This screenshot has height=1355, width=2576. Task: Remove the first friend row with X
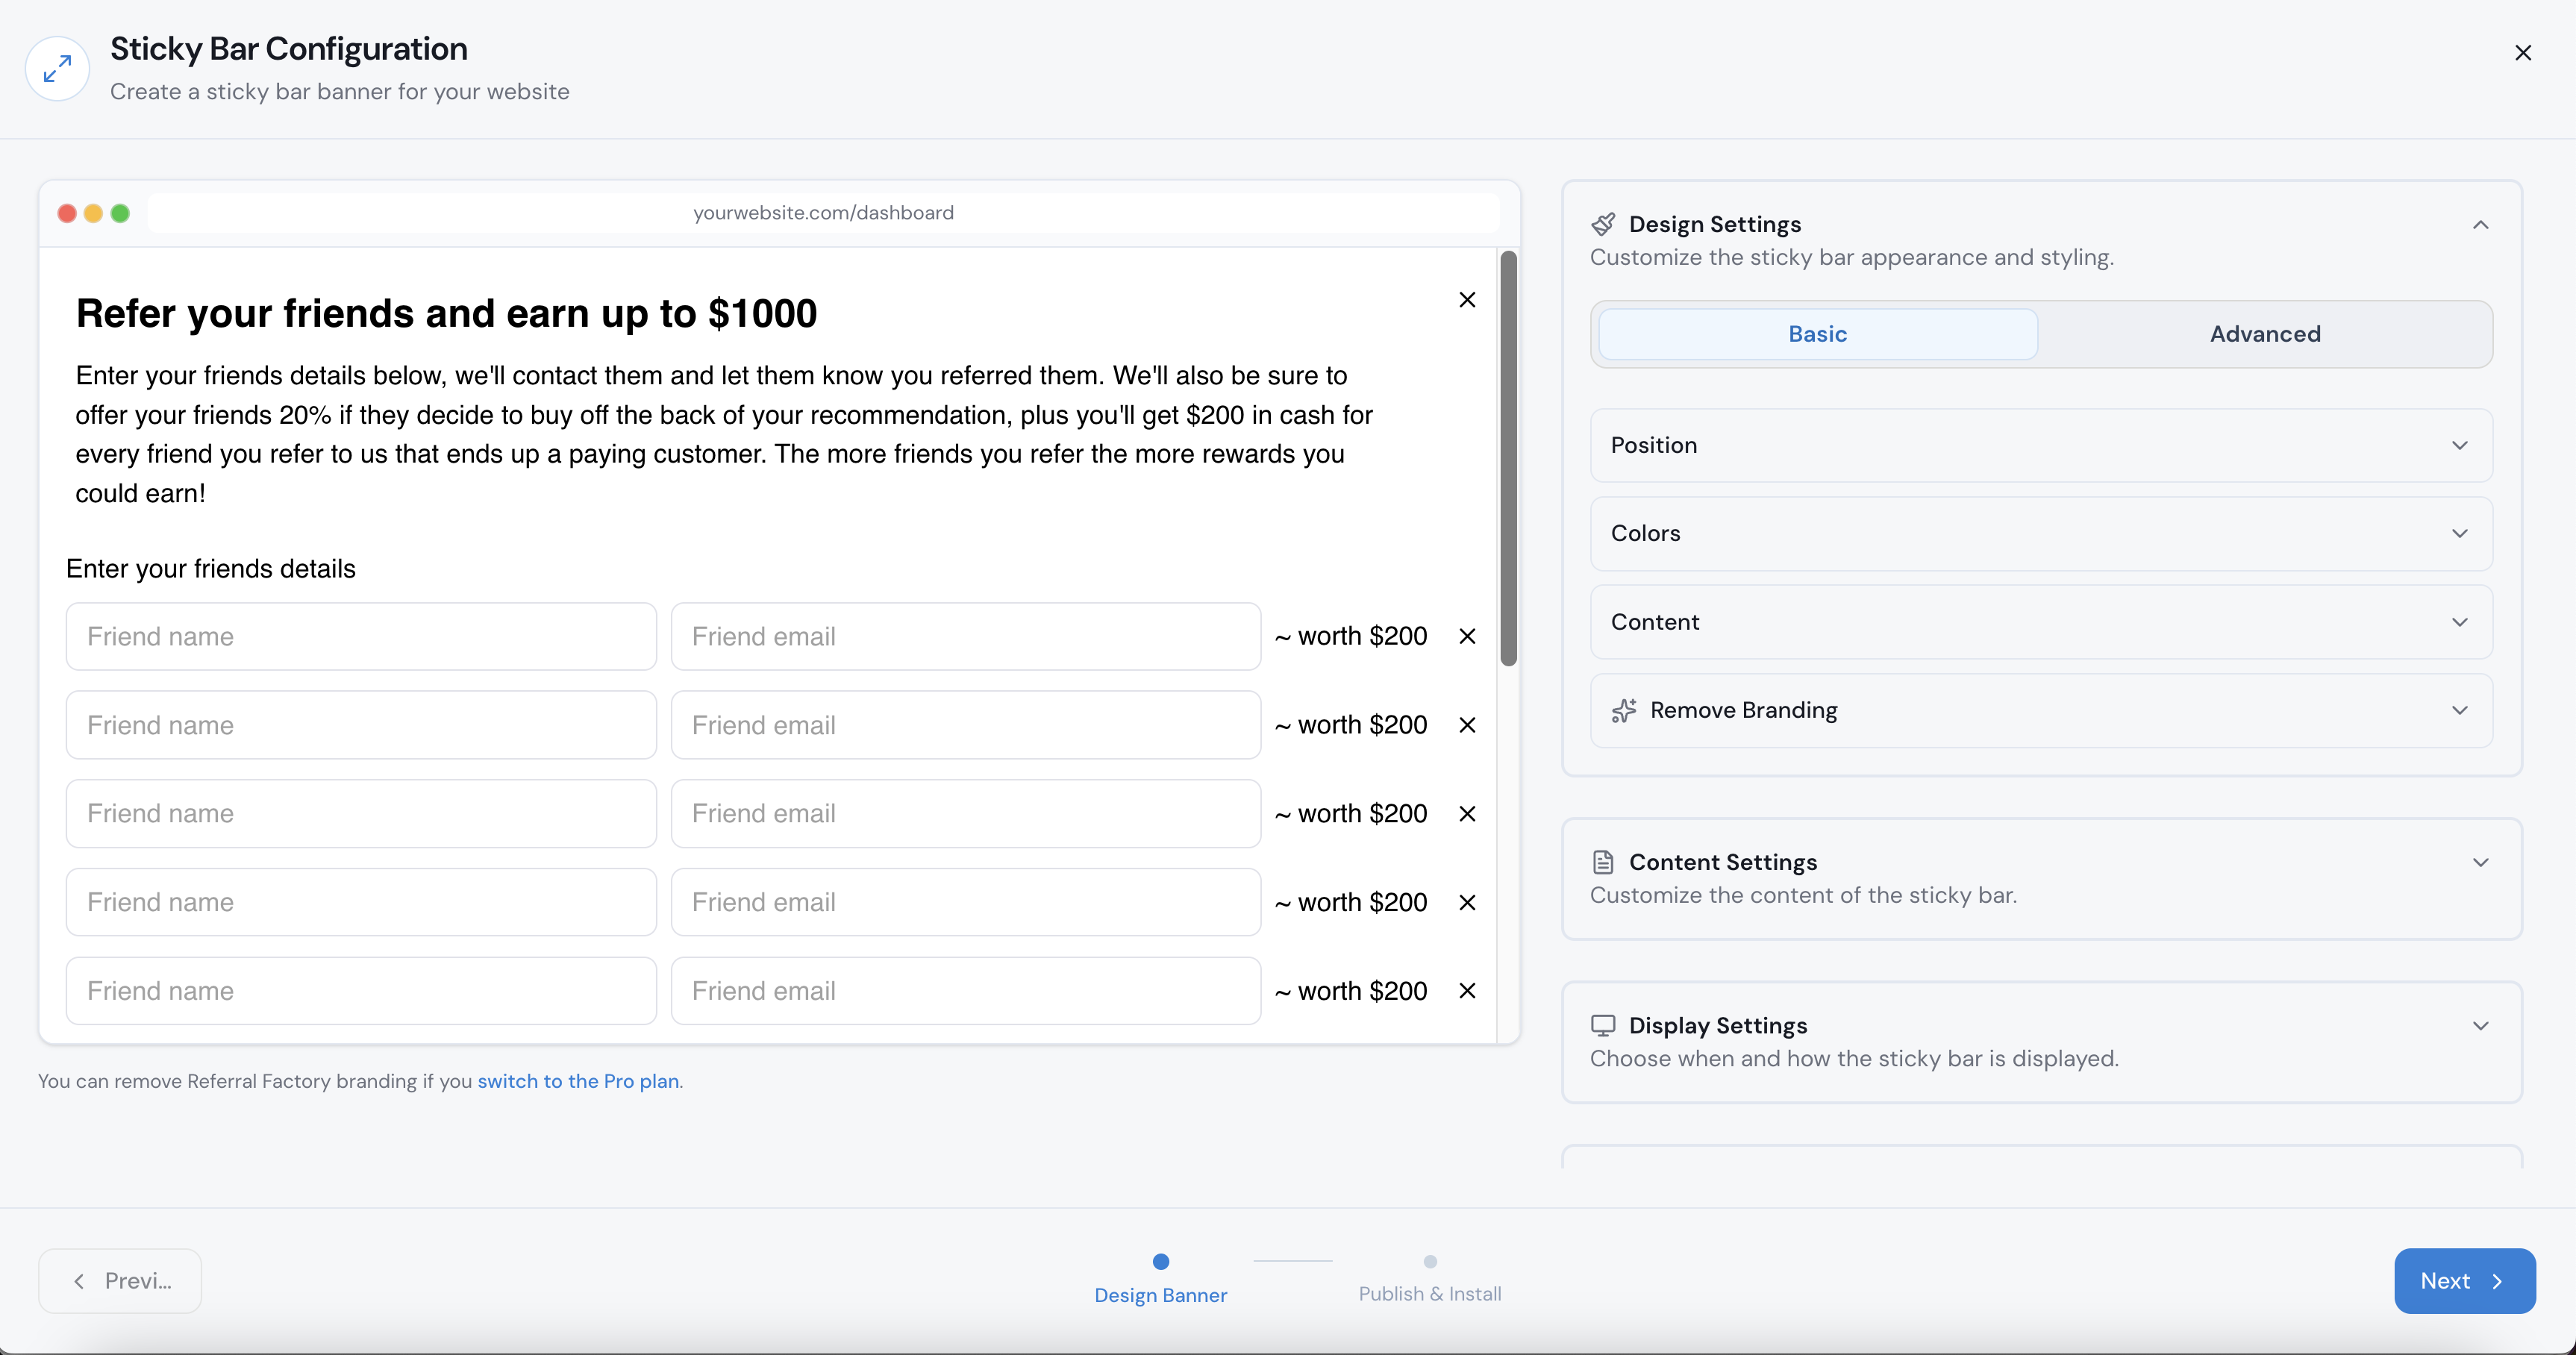point(1467,636)
